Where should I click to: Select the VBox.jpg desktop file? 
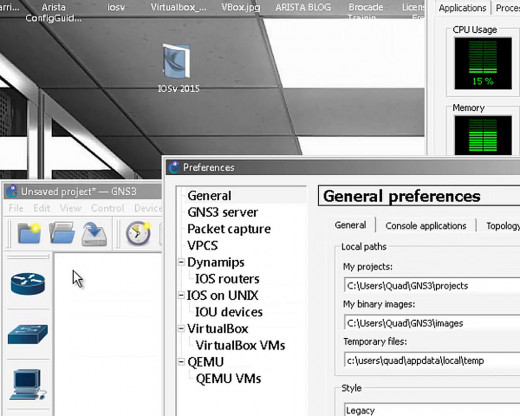tap(240, 7)
